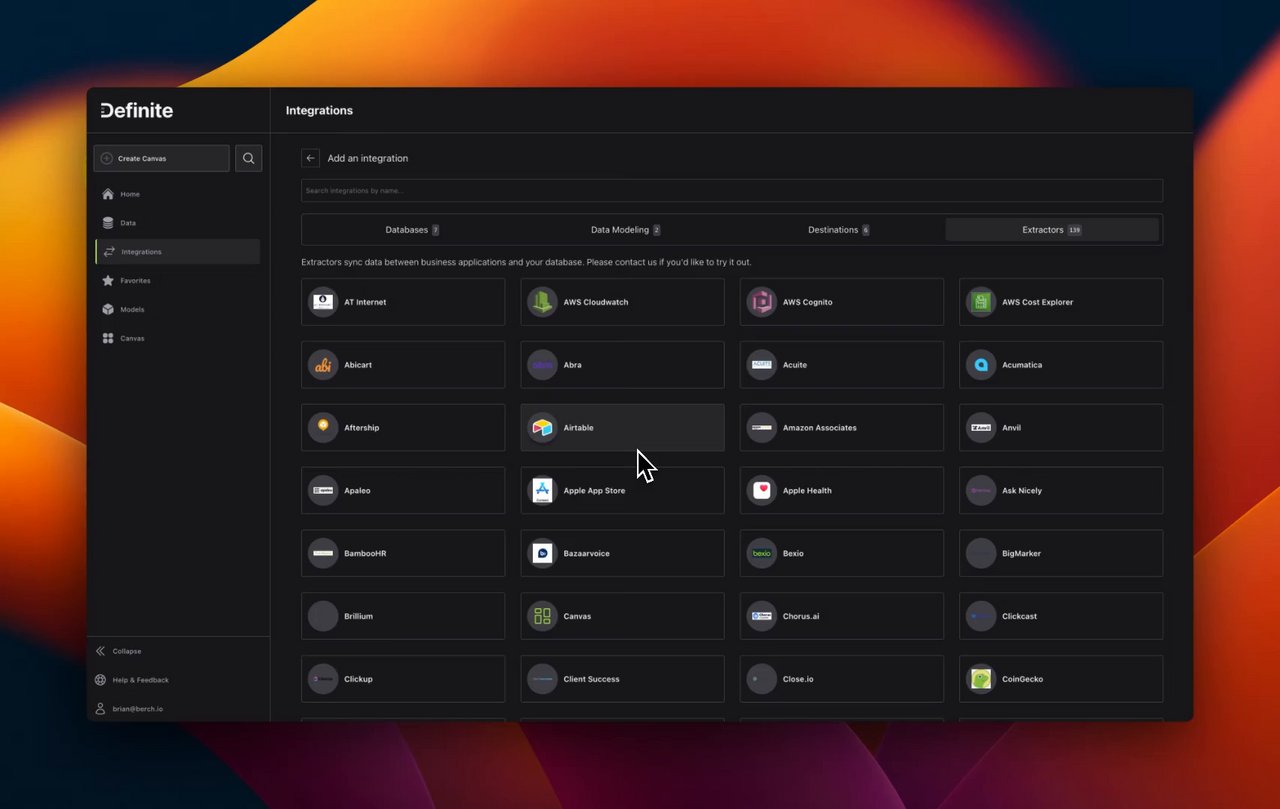The width and height of the screenshot is (1280, 809).
Task: Switch to the Data Modeling tab
Action: [625, 230]
